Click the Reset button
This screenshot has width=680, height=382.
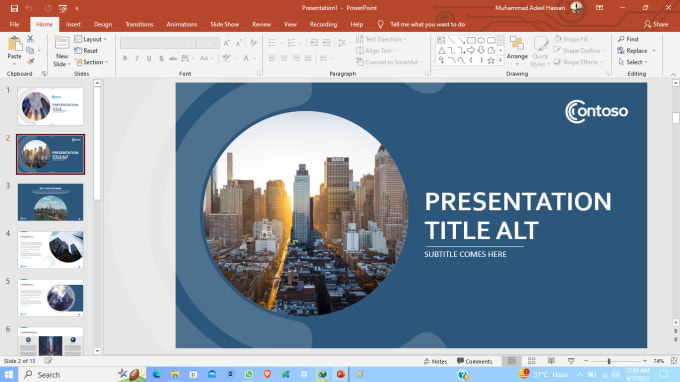point(86,51)
